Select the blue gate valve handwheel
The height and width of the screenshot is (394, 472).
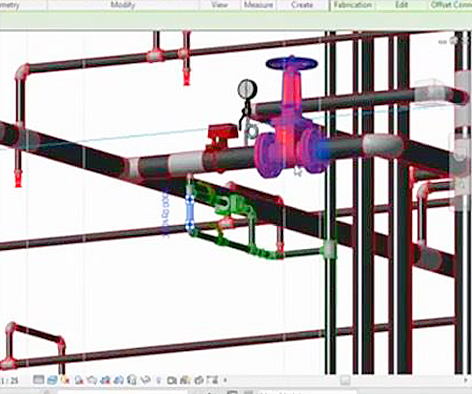click(292, 63)
